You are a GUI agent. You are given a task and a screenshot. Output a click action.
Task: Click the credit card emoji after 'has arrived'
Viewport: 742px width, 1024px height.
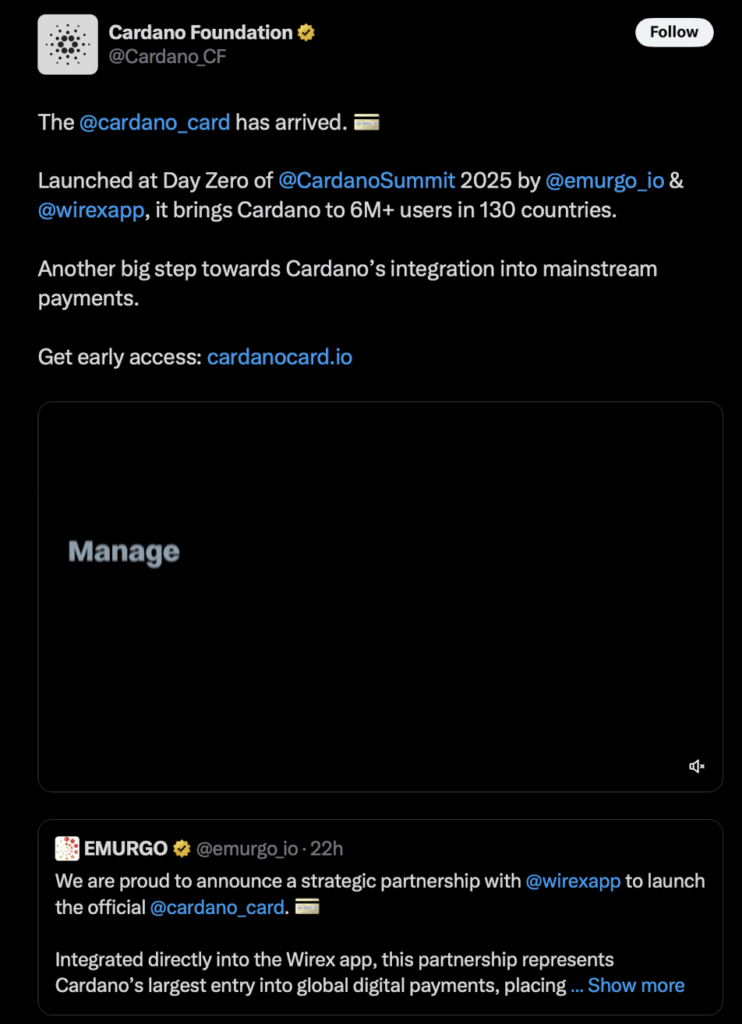[x=367, y=123]
